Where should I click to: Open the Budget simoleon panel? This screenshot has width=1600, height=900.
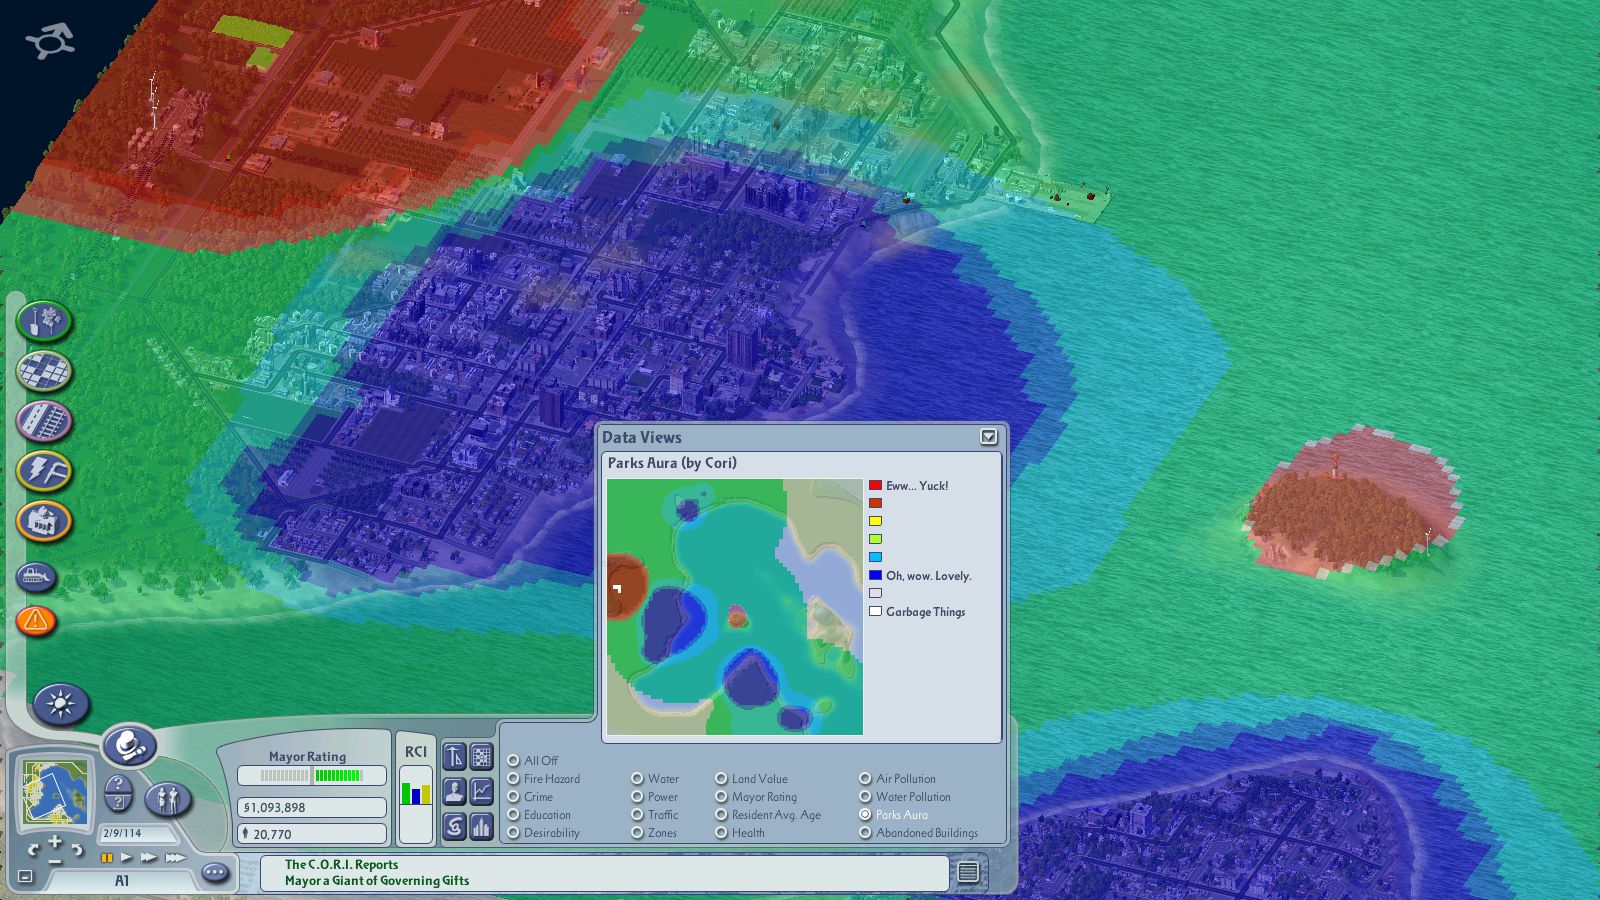coord(454,827)
